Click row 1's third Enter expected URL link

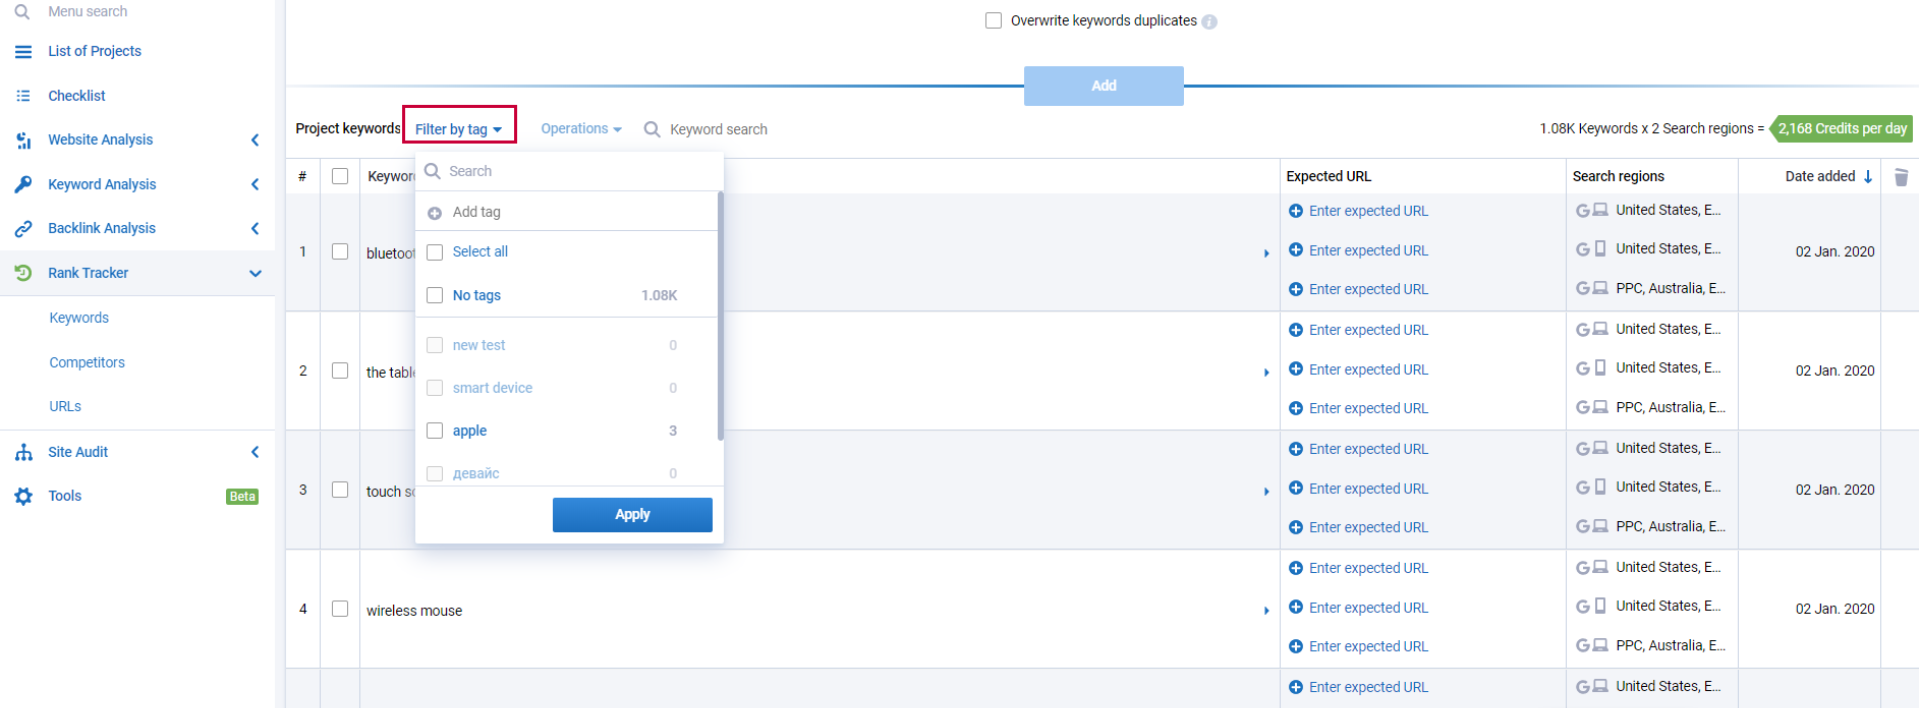(1368, 289)
